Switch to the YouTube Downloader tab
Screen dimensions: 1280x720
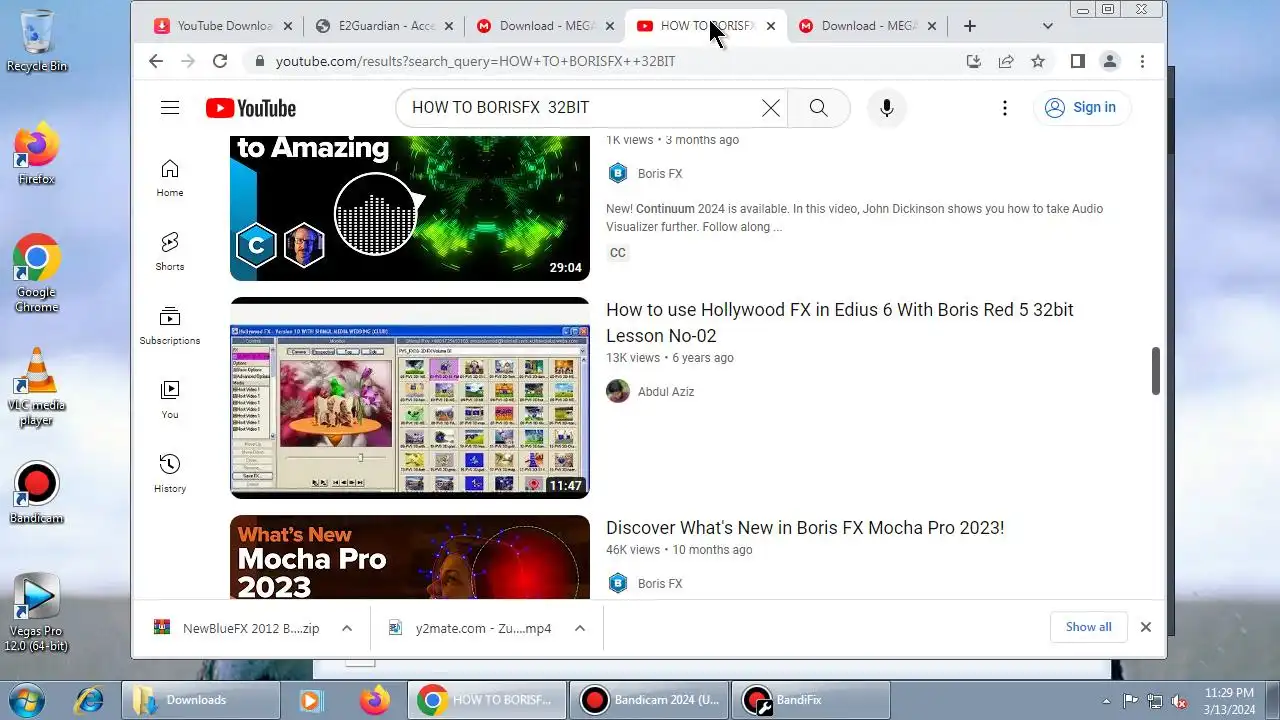coord(222,26)
